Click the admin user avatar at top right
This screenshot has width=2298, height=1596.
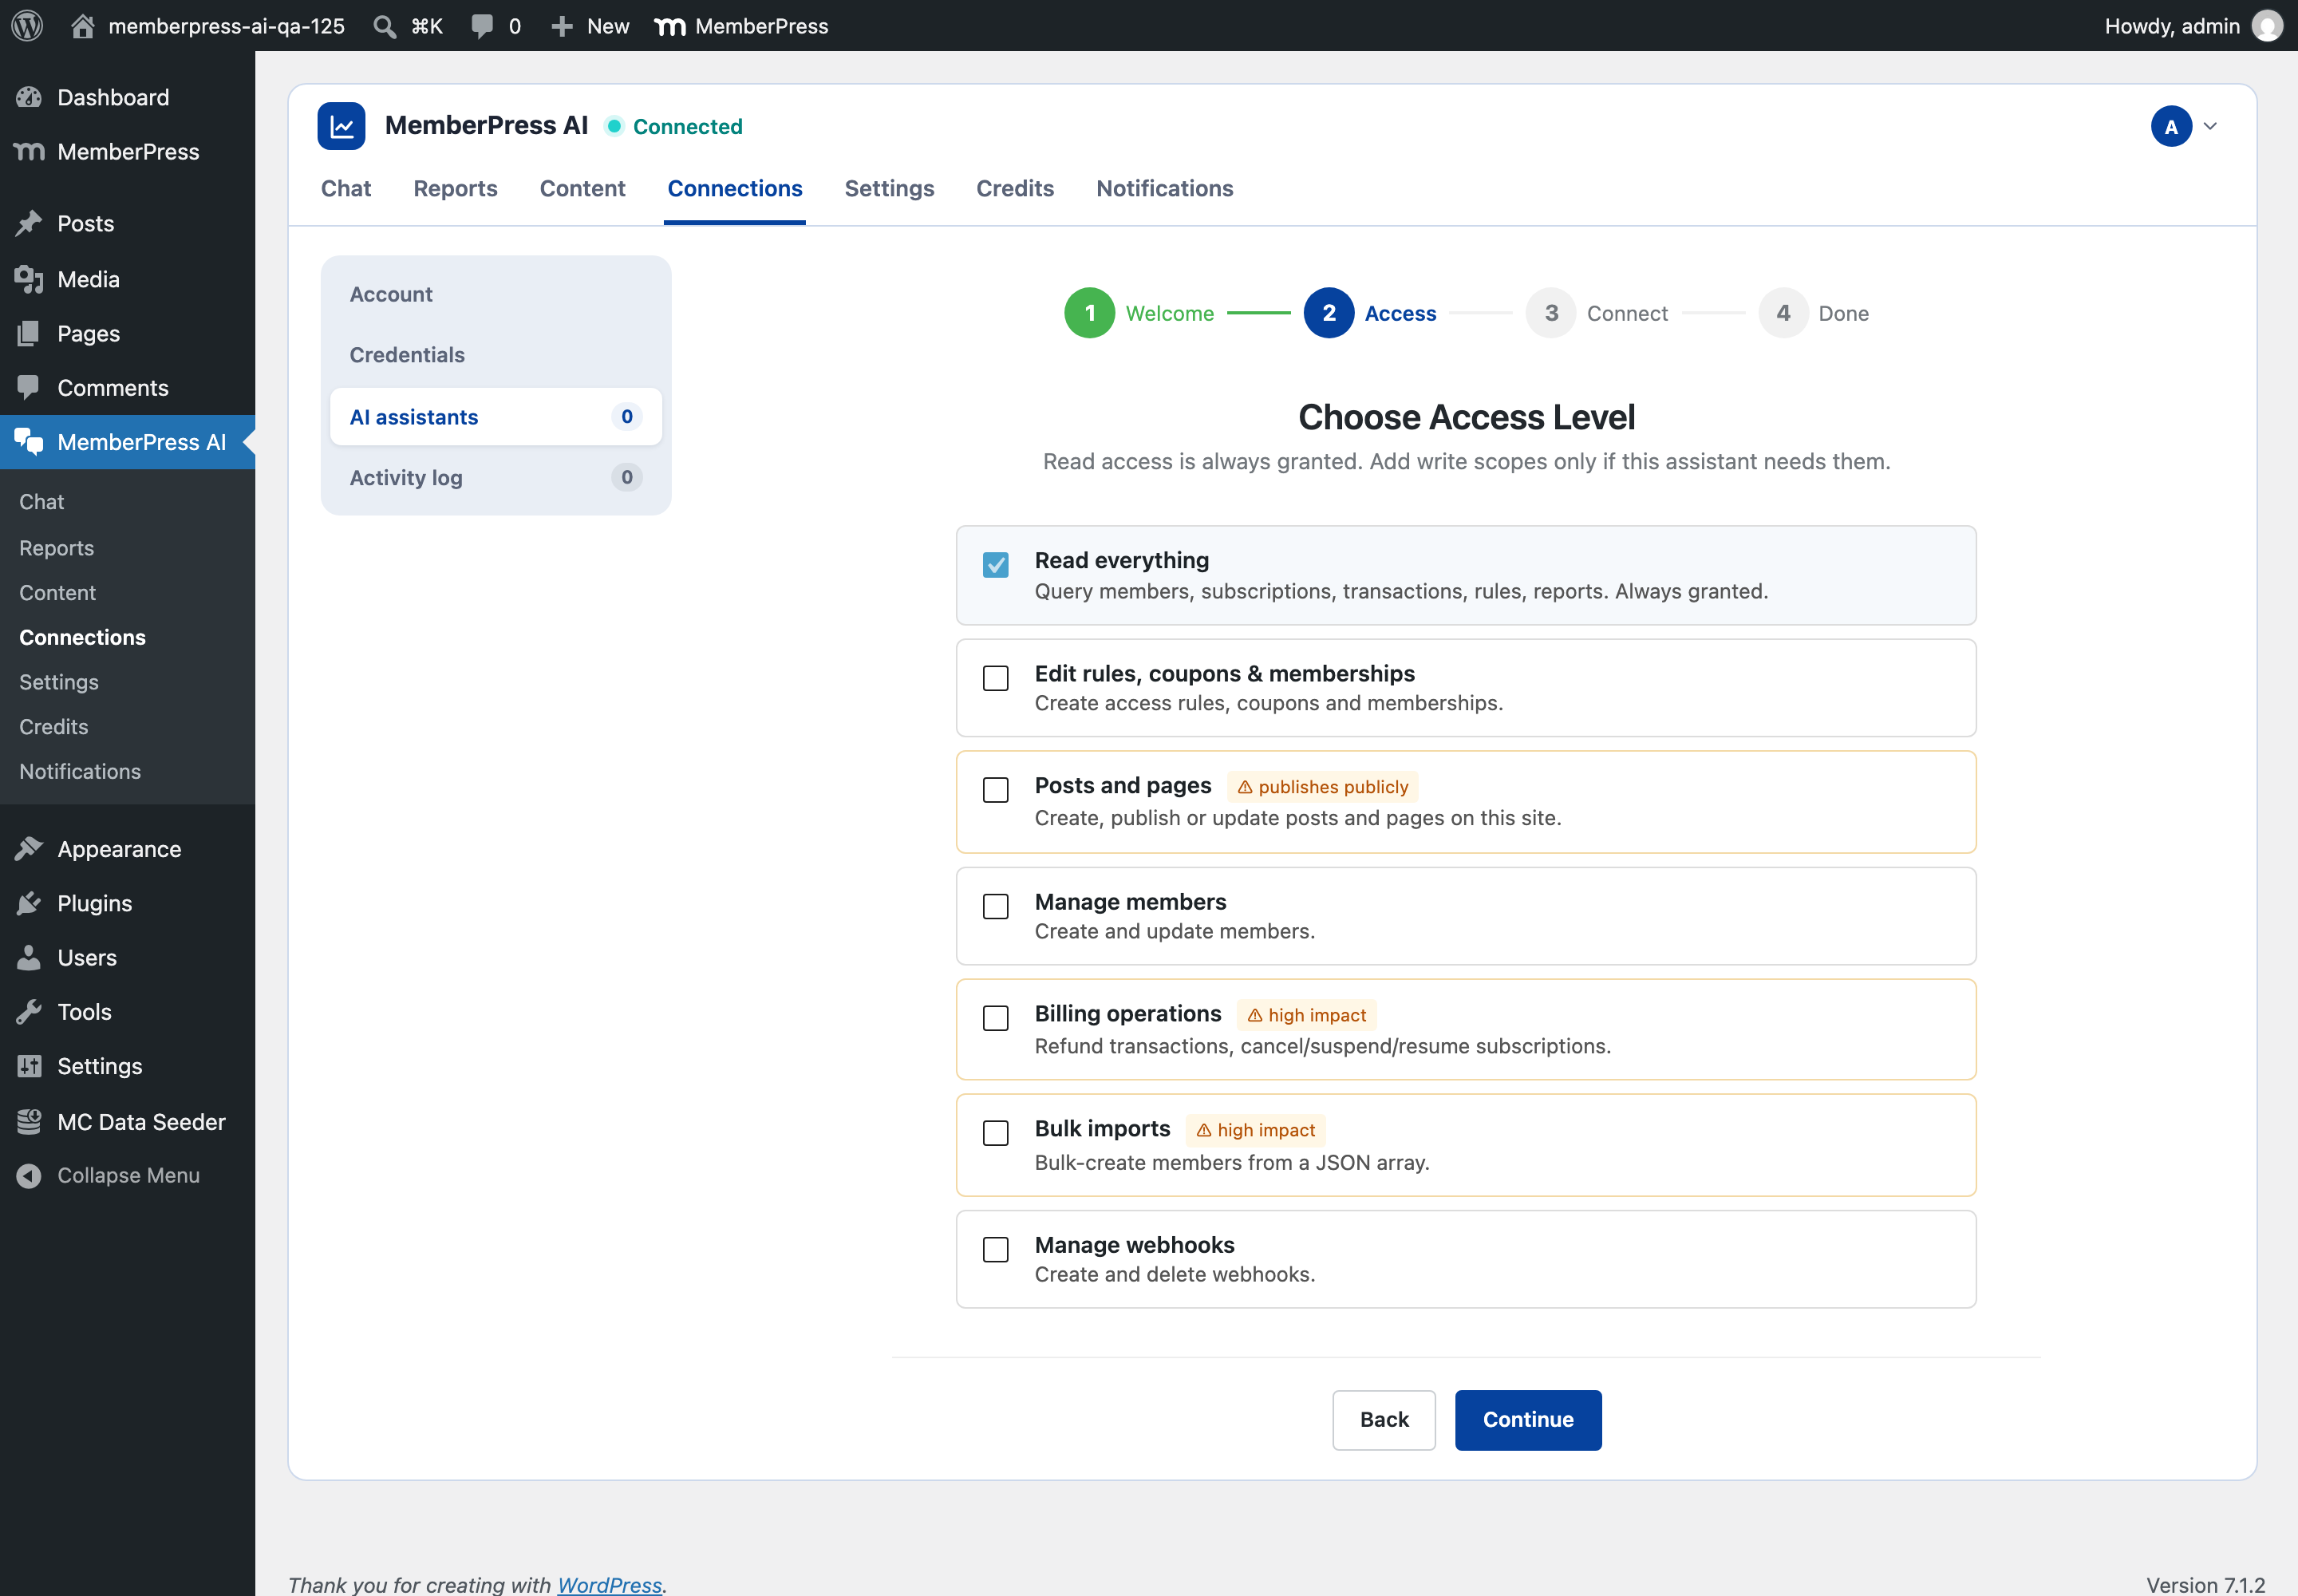pos(2267,26)
